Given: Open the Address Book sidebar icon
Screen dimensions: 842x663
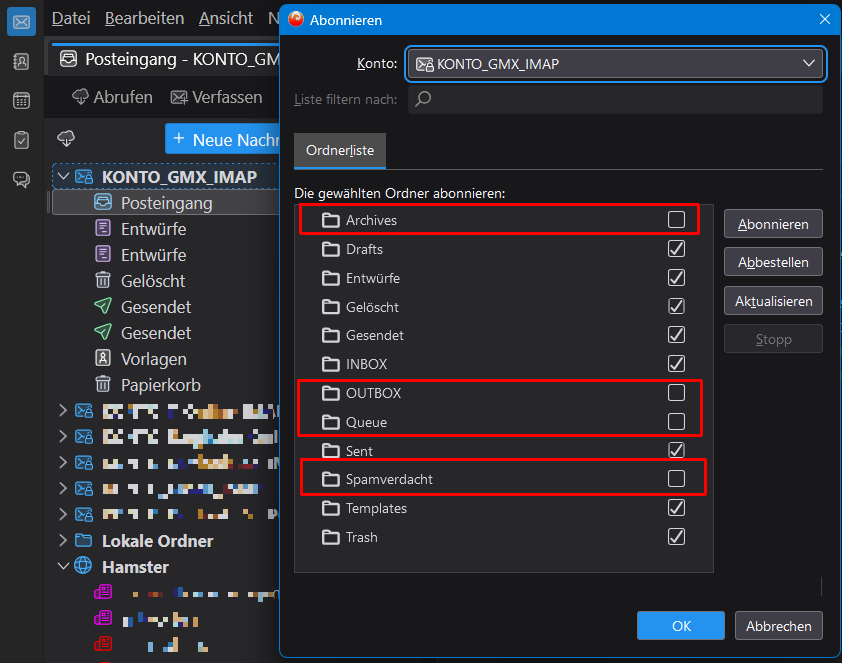Looking at the screenshot, I should (x=21, y=61).
